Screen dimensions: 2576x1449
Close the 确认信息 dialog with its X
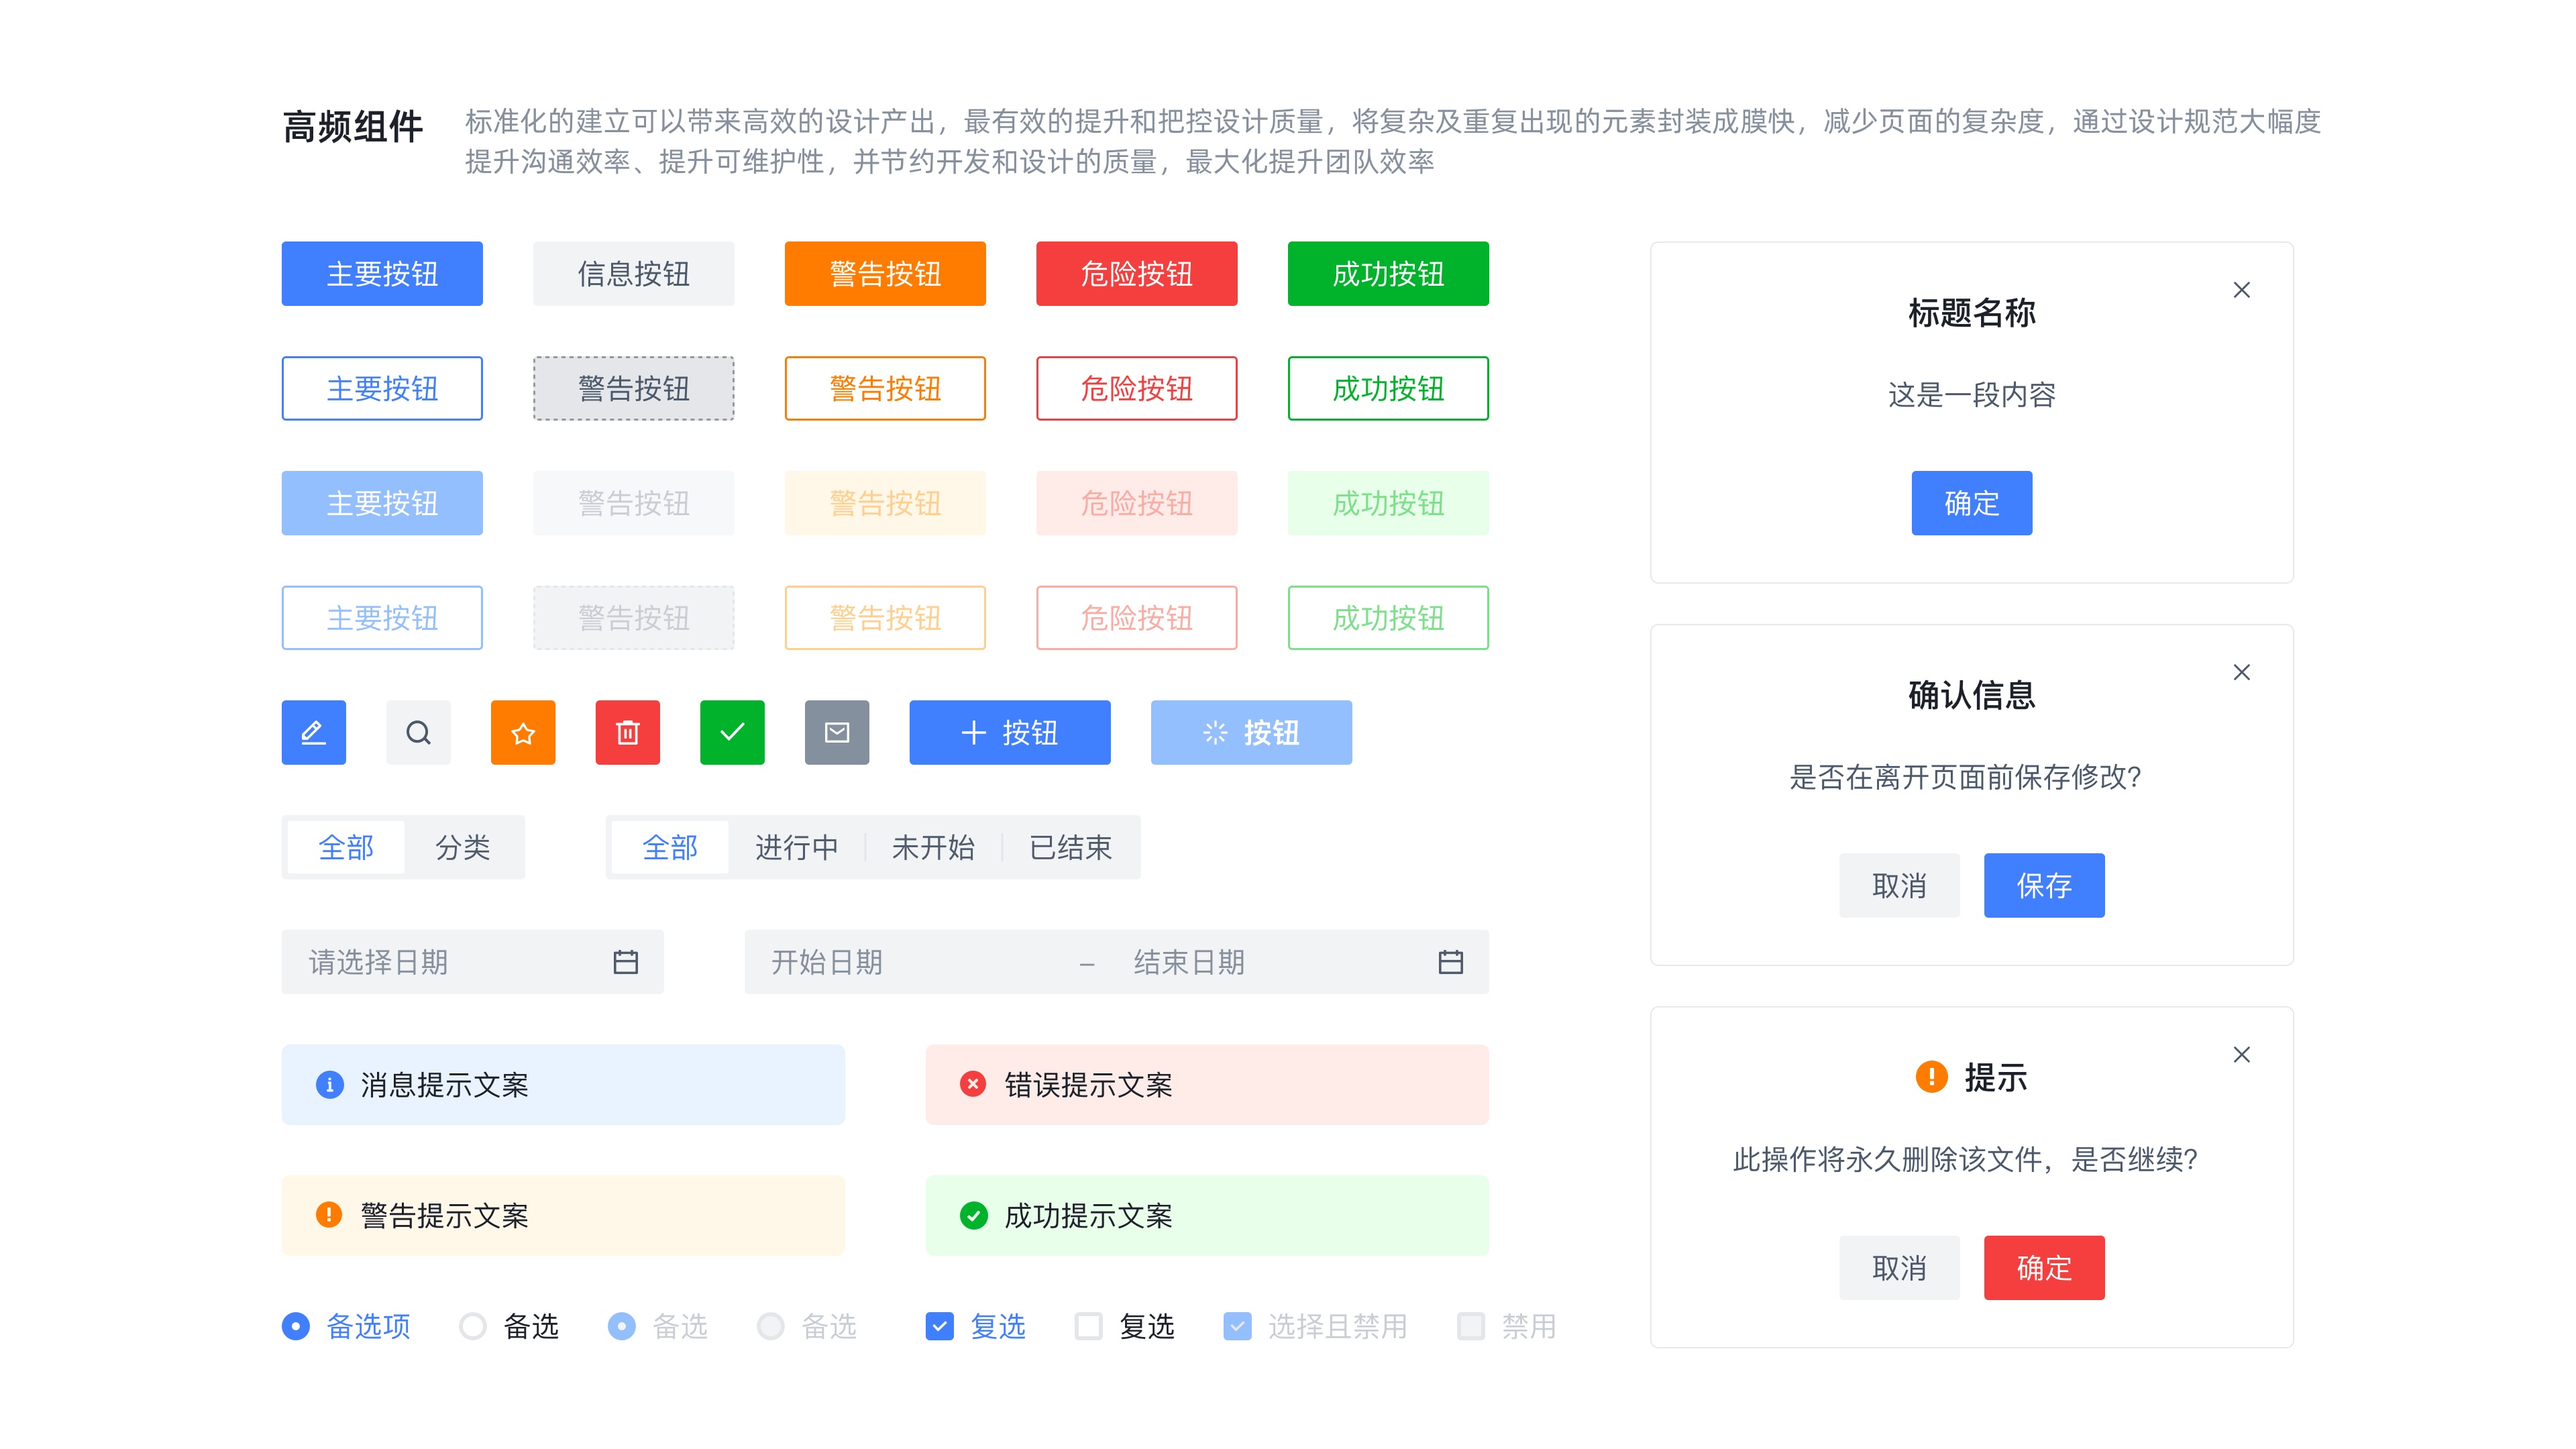click(x=2241, y=672)
